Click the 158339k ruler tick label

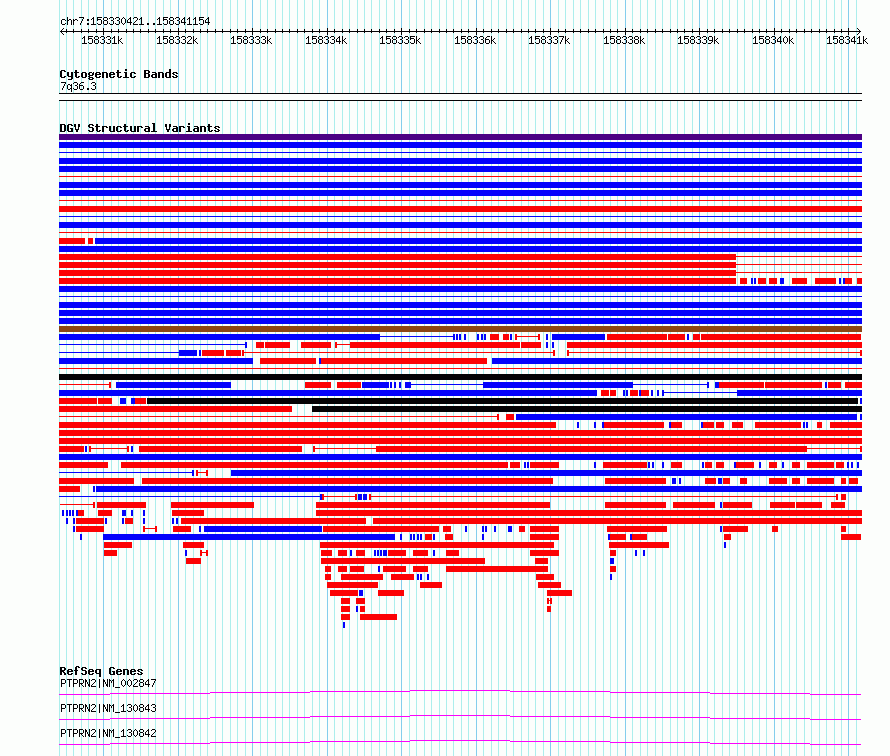(x=698, y=40)
